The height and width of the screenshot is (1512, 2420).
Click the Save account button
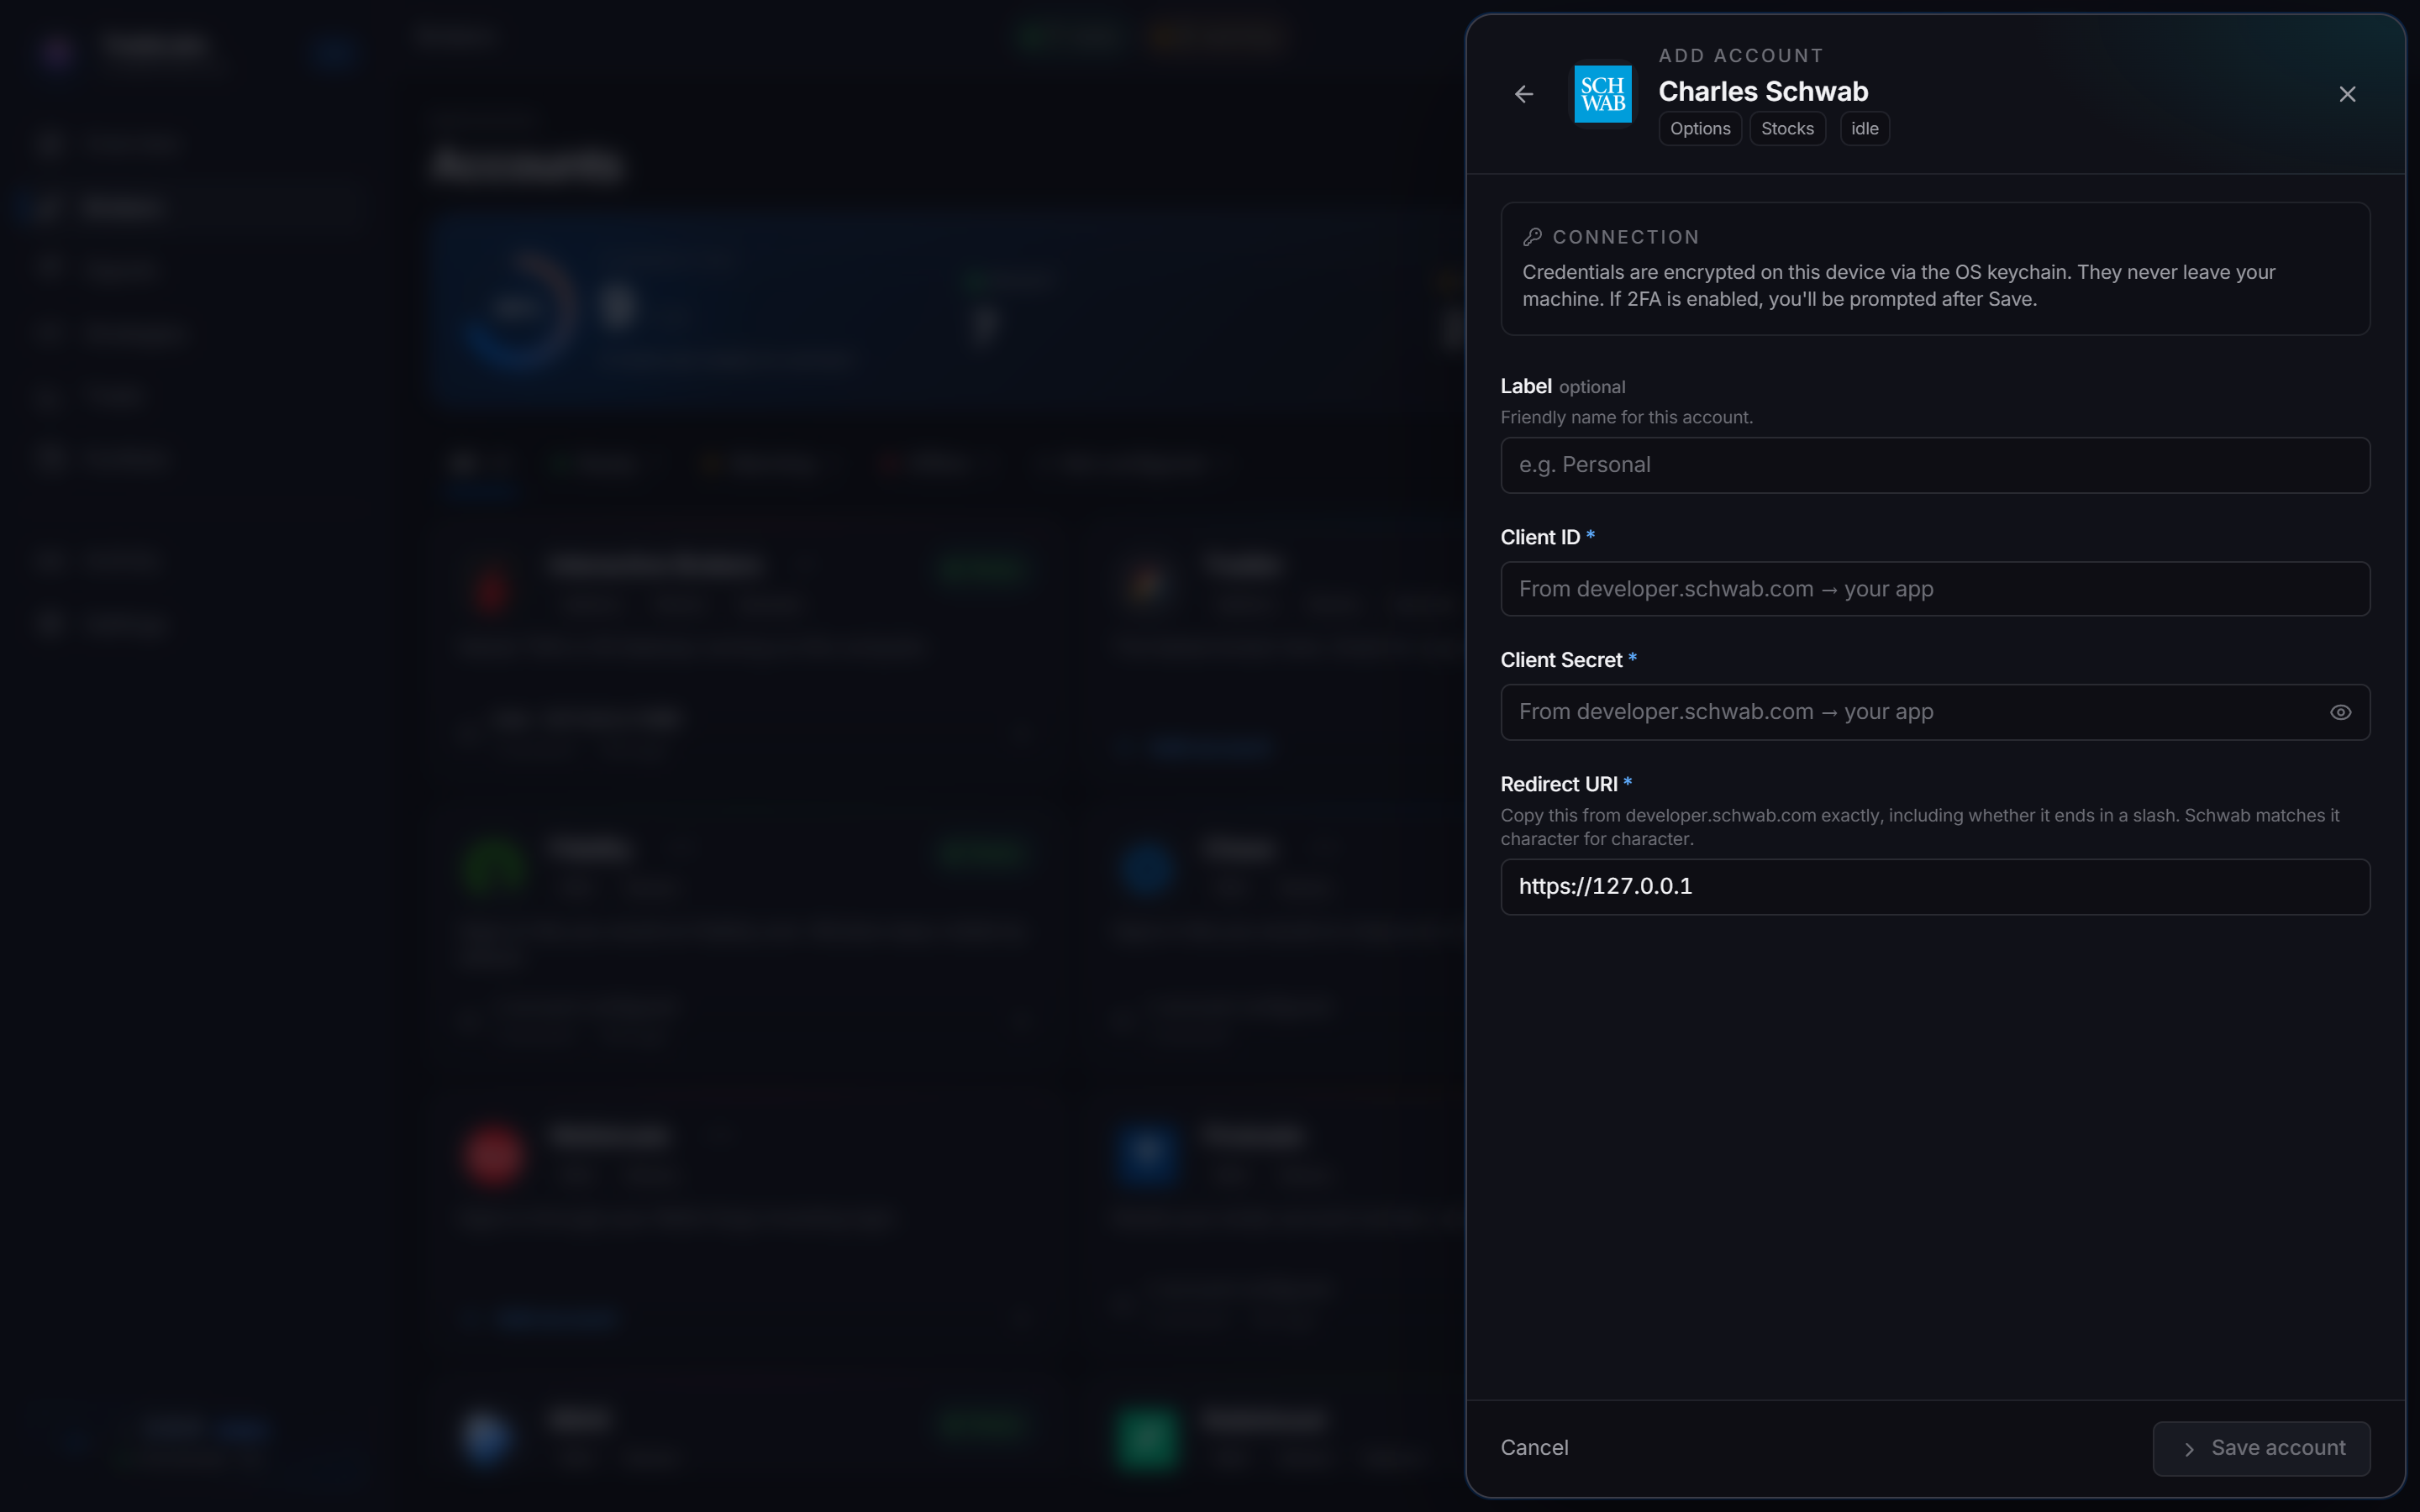click(2261, 1448)
